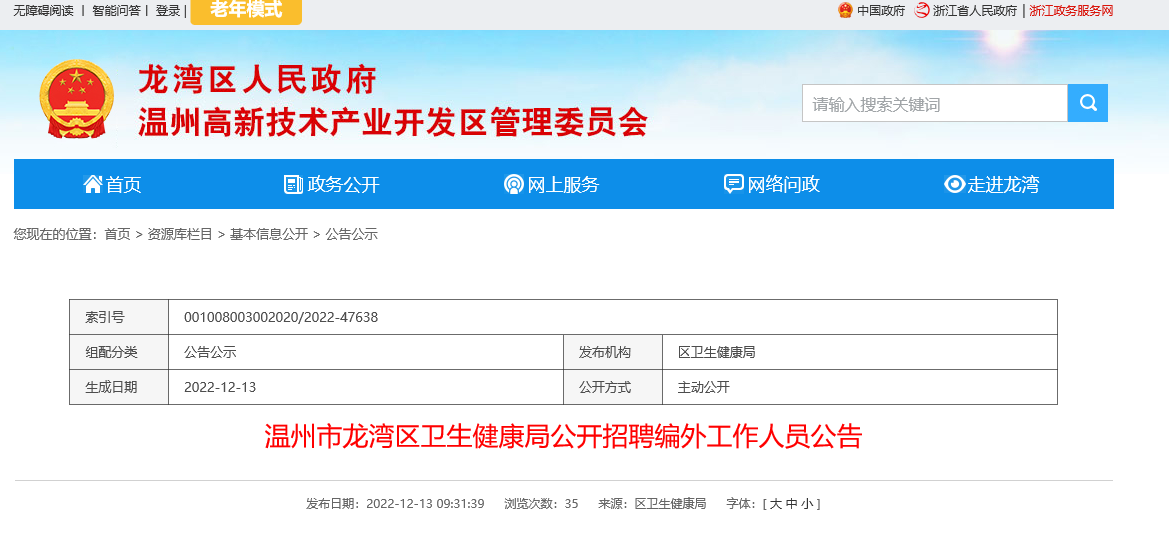Visit the 浙江政务服务网 link
Screen dimensions: 1169x552
[1071, 11]
